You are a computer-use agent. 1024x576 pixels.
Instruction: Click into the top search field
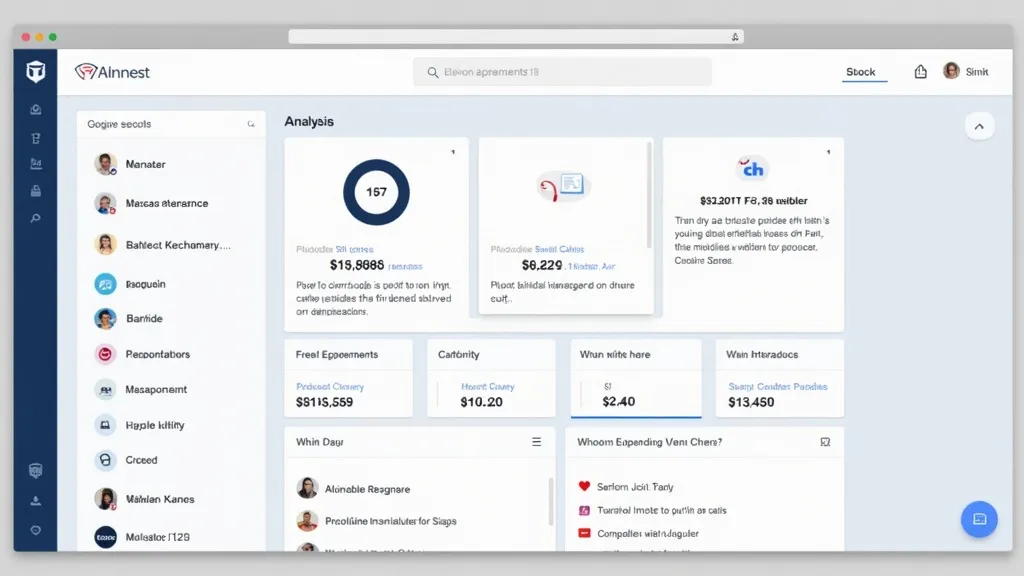(562, 72)
